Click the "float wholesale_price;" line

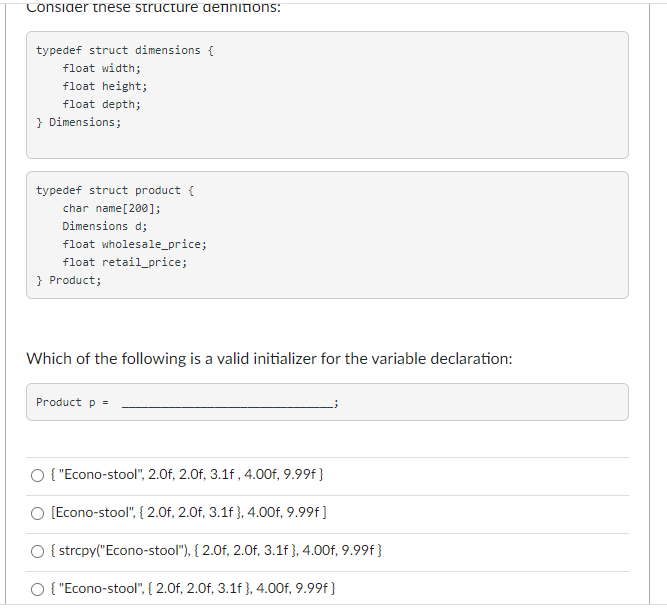[x=134, y=245]
